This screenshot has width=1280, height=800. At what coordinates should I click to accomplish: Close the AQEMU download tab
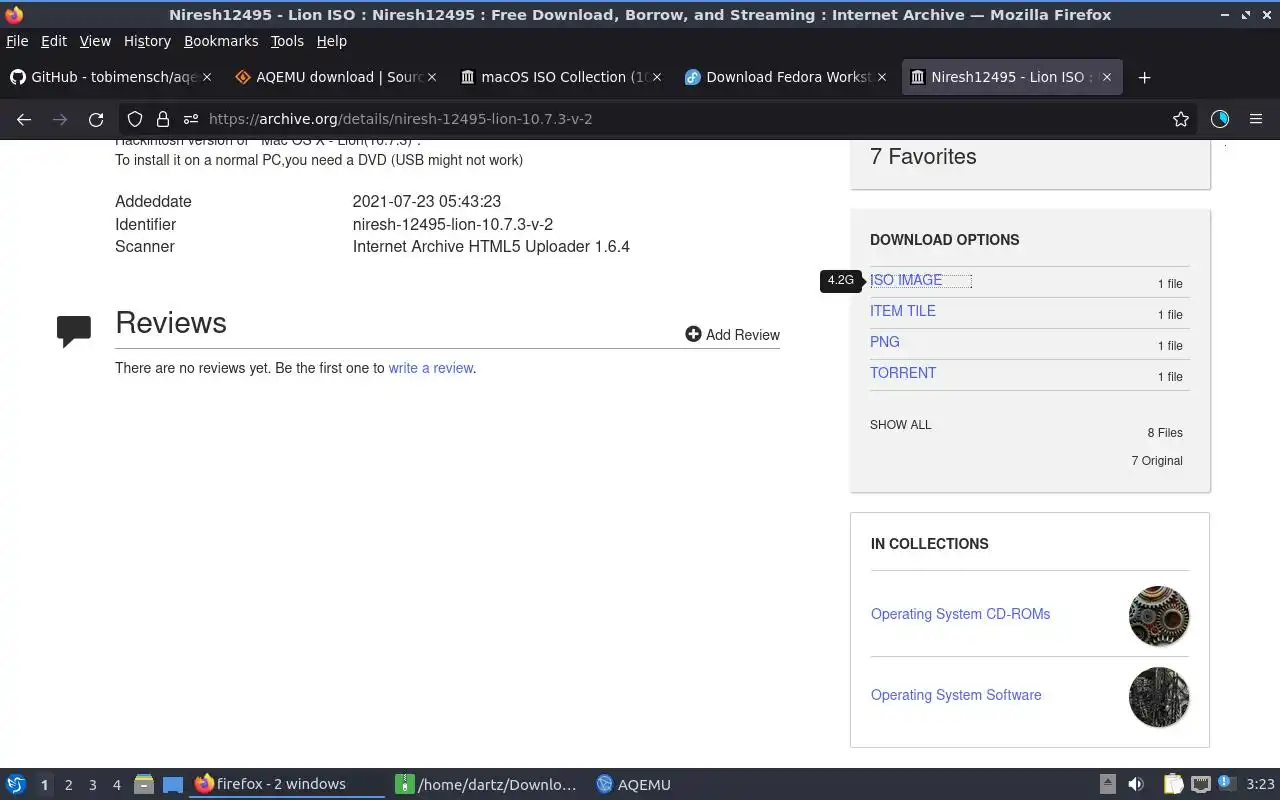click(x=433, y=77)
